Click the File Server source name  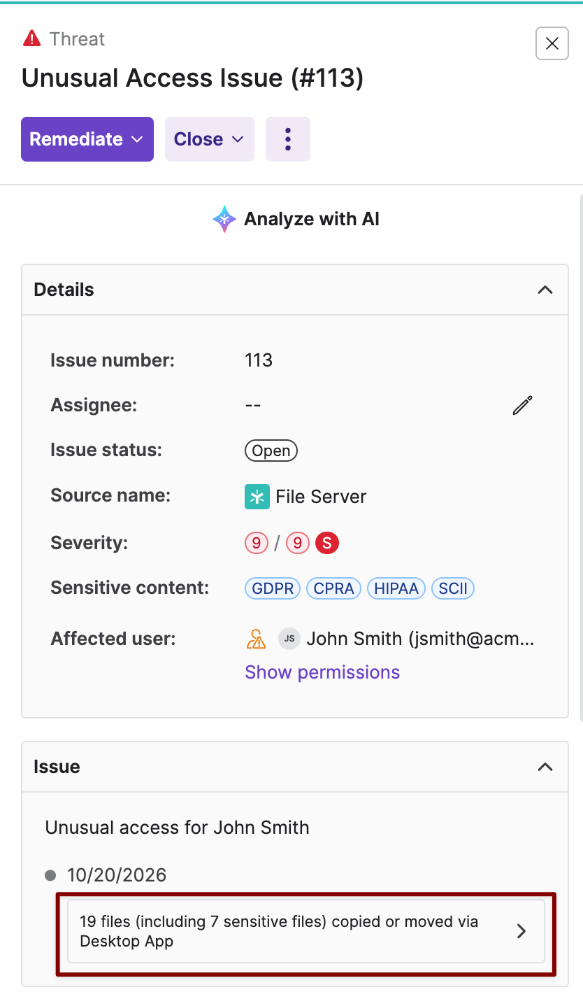[x=321, y=497]
